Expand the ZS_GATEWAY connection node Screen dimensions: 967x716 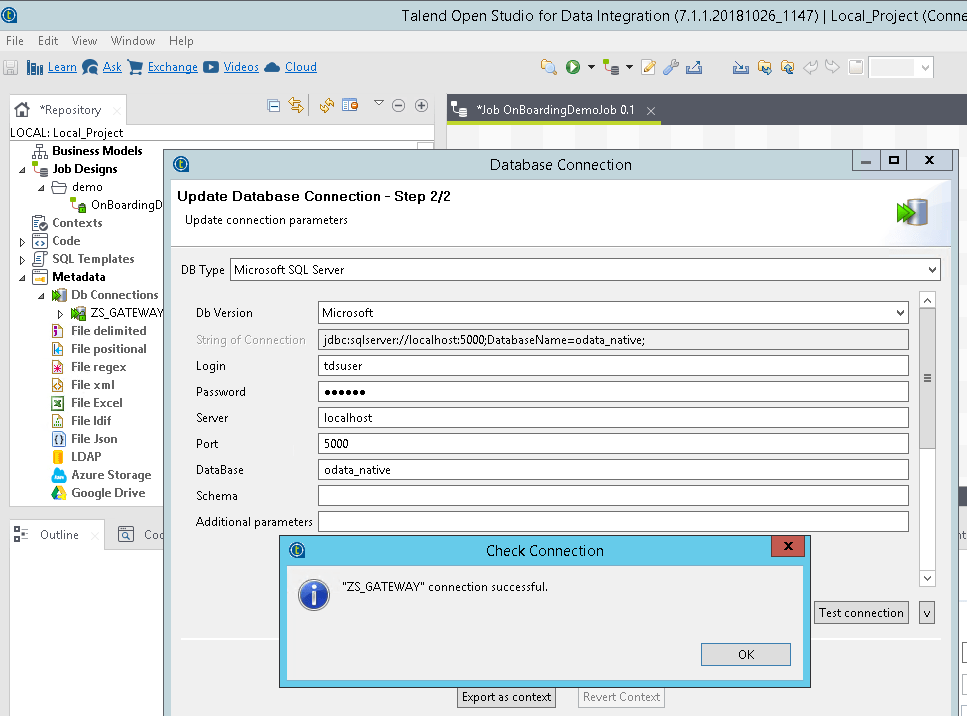pyautogui.click(x=60, y=314)
